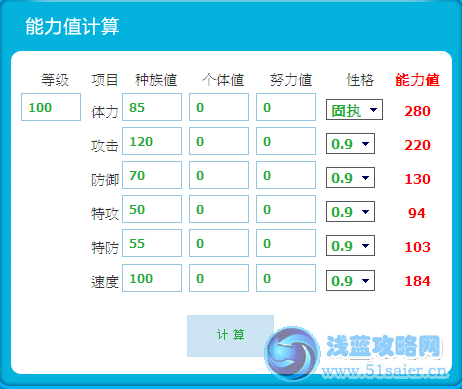Screen dimensions: 462x389
Task: Focus the 特防 种族值 field with 55
Action: 152,243
